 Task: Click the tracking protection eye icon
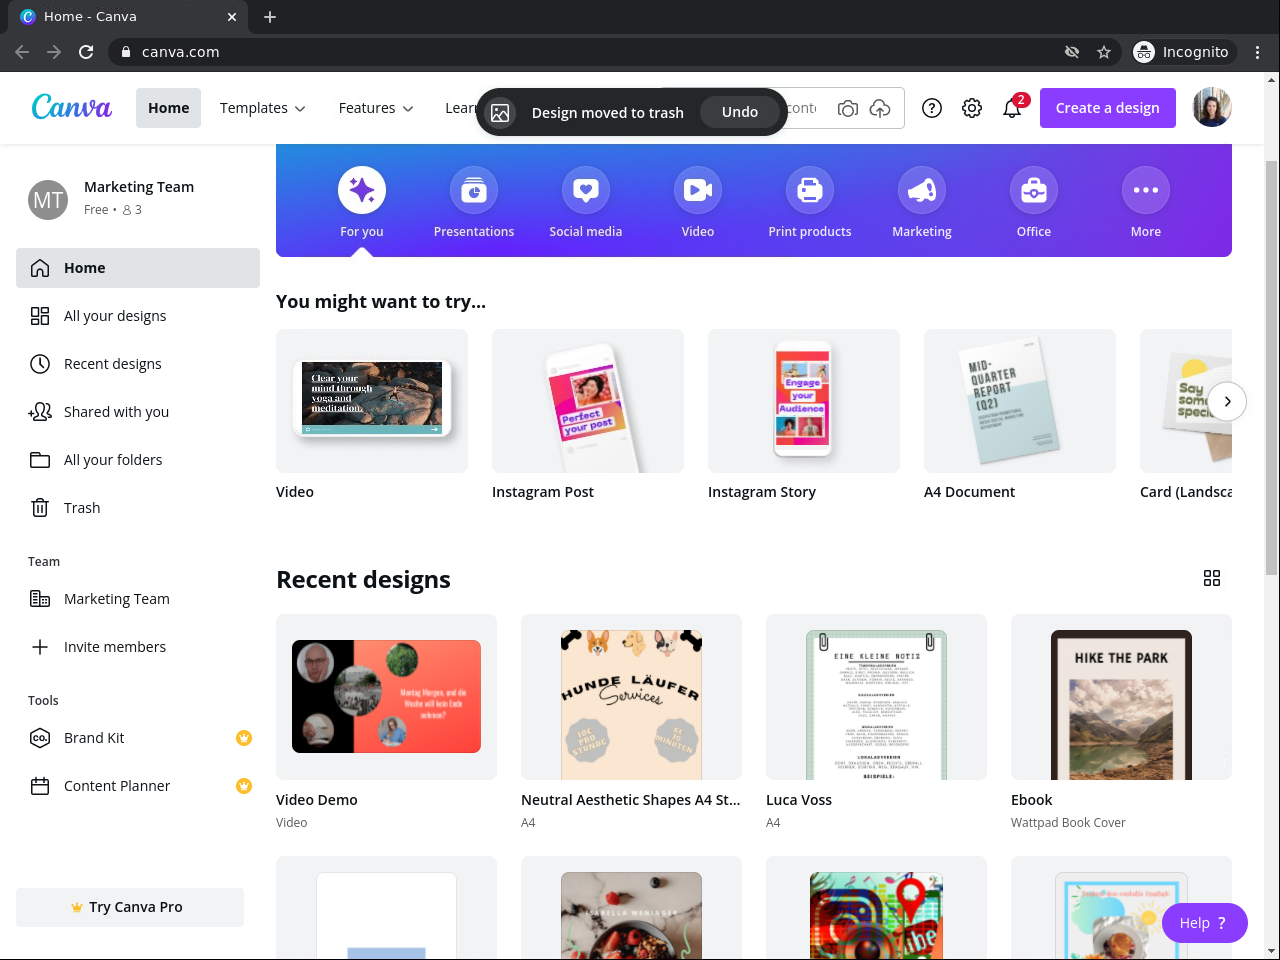(1072, 52)
